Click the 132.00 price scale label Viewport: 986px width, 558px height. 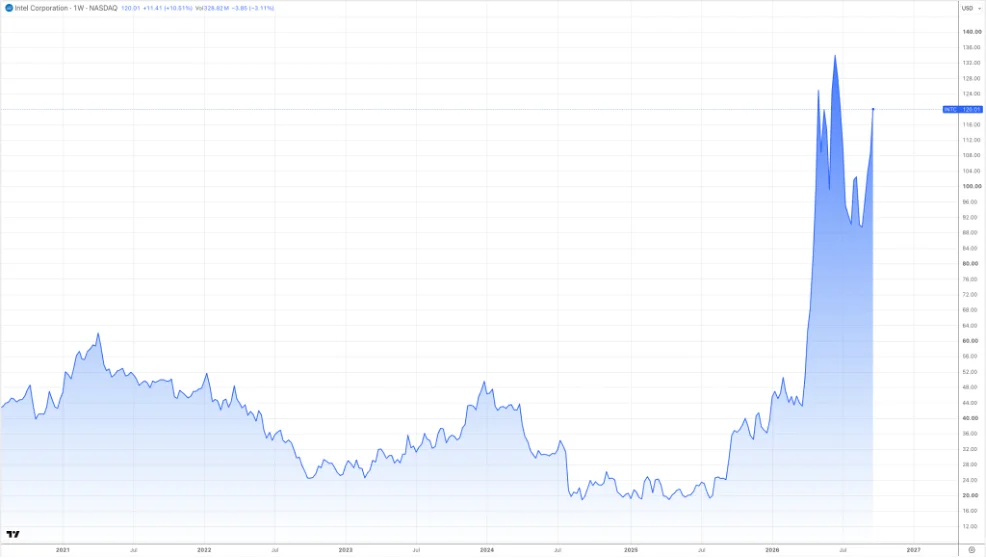click(971, 63)
